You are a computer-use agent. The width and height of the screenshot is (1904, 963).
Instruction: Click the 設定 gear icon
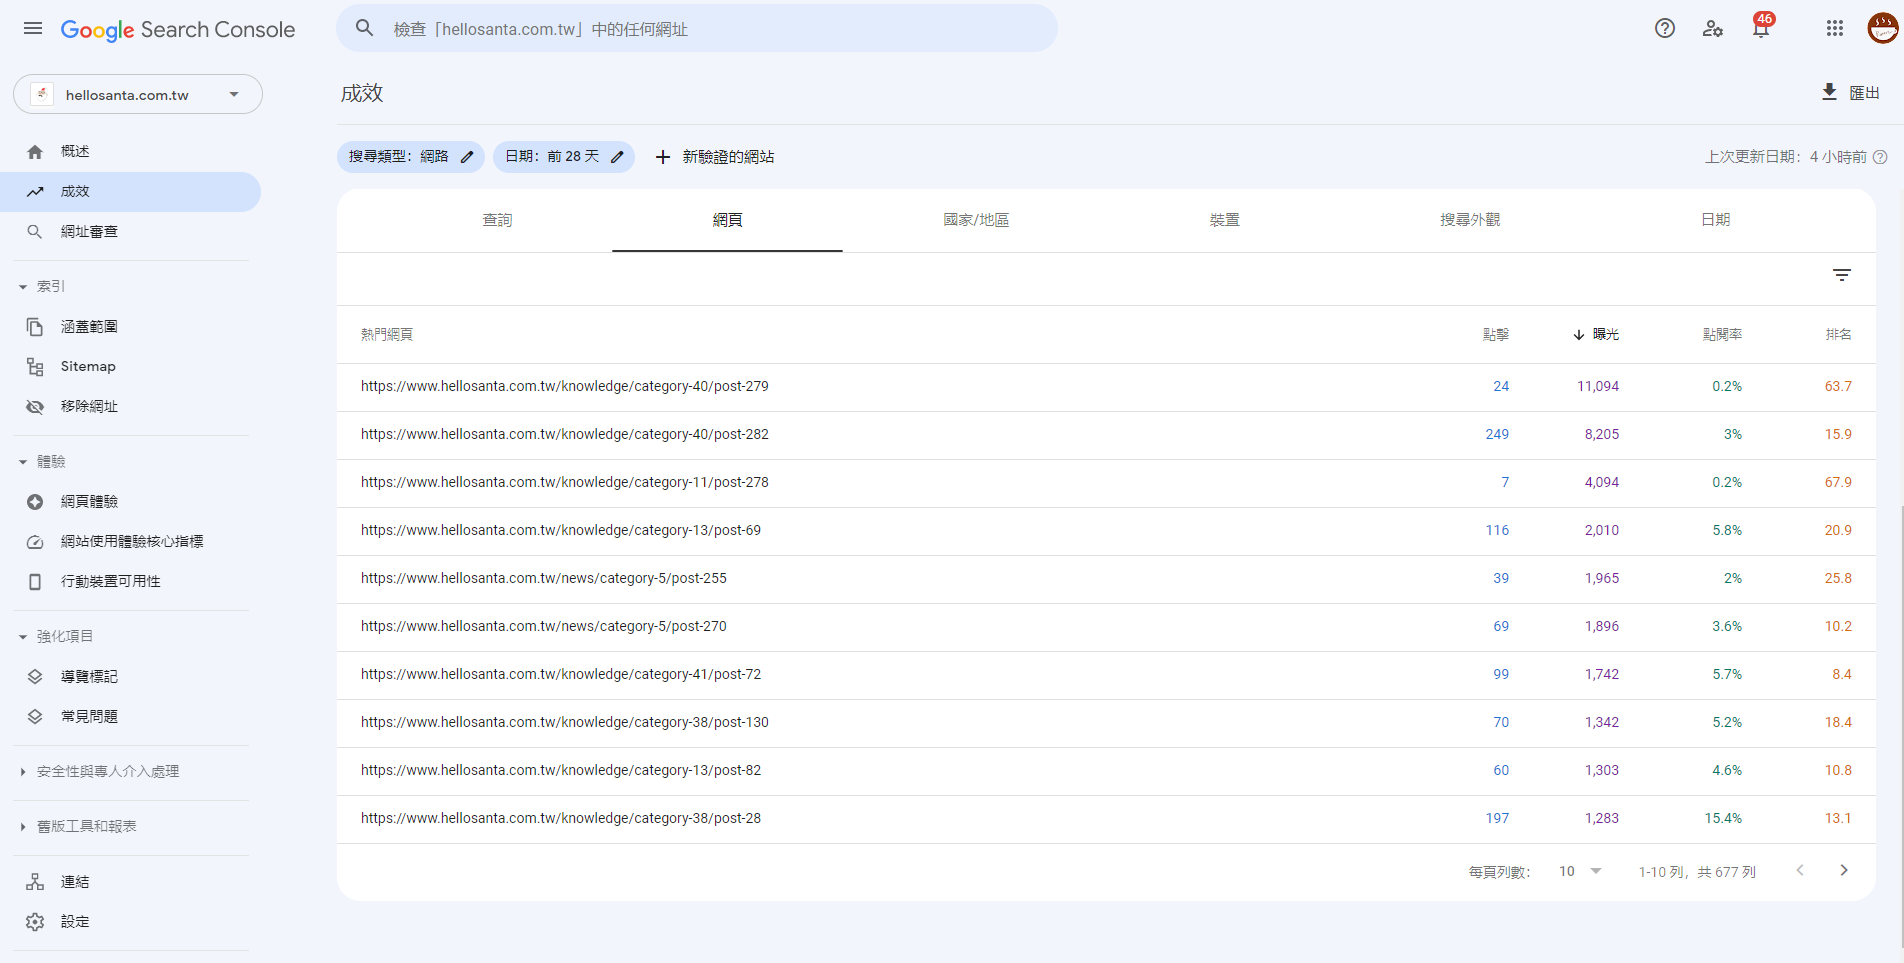[x=35, y=922]
